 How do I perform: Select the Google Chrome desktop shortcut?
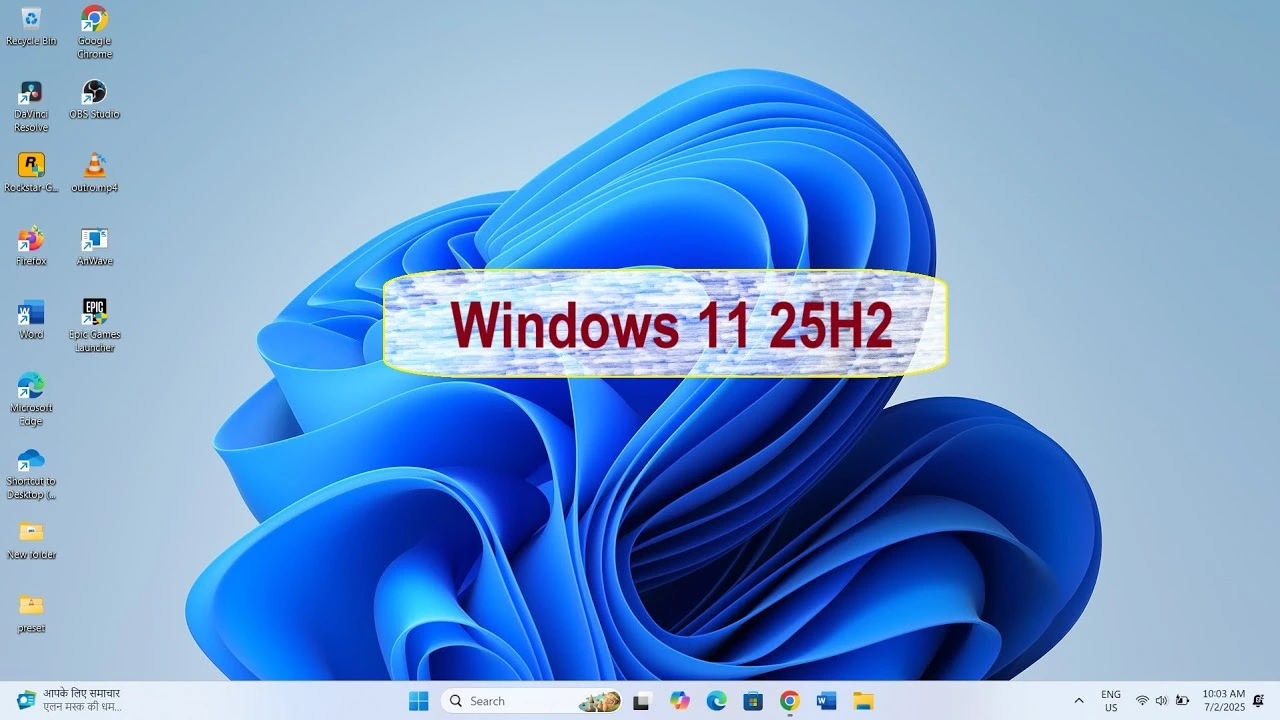tap(94, 33)
